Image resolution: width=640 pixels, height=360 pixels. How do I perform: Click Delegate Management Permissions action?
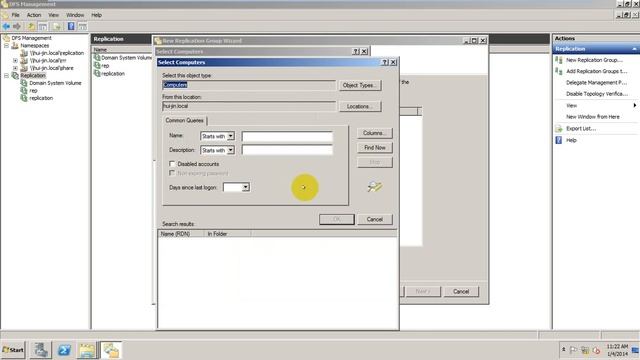596,82
